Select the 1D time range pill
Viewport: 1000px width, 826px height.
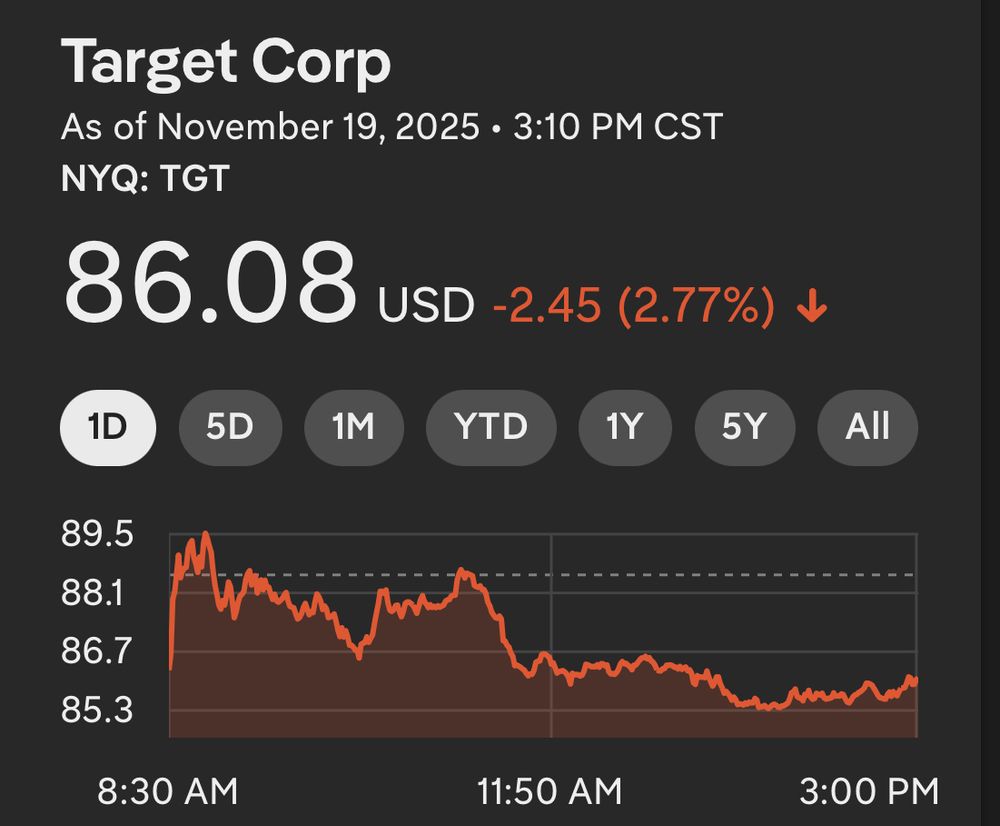tap(109, 426)
